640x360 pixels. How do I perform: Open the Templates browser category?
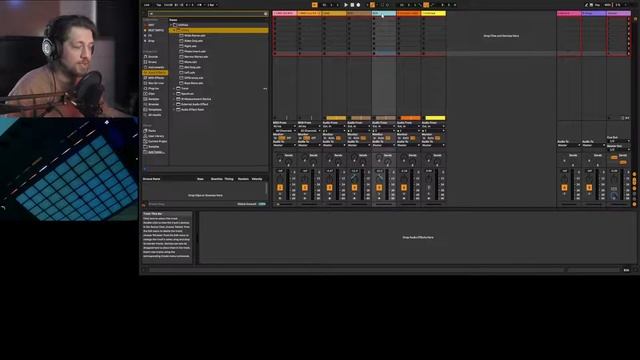[x=154, y=110]
